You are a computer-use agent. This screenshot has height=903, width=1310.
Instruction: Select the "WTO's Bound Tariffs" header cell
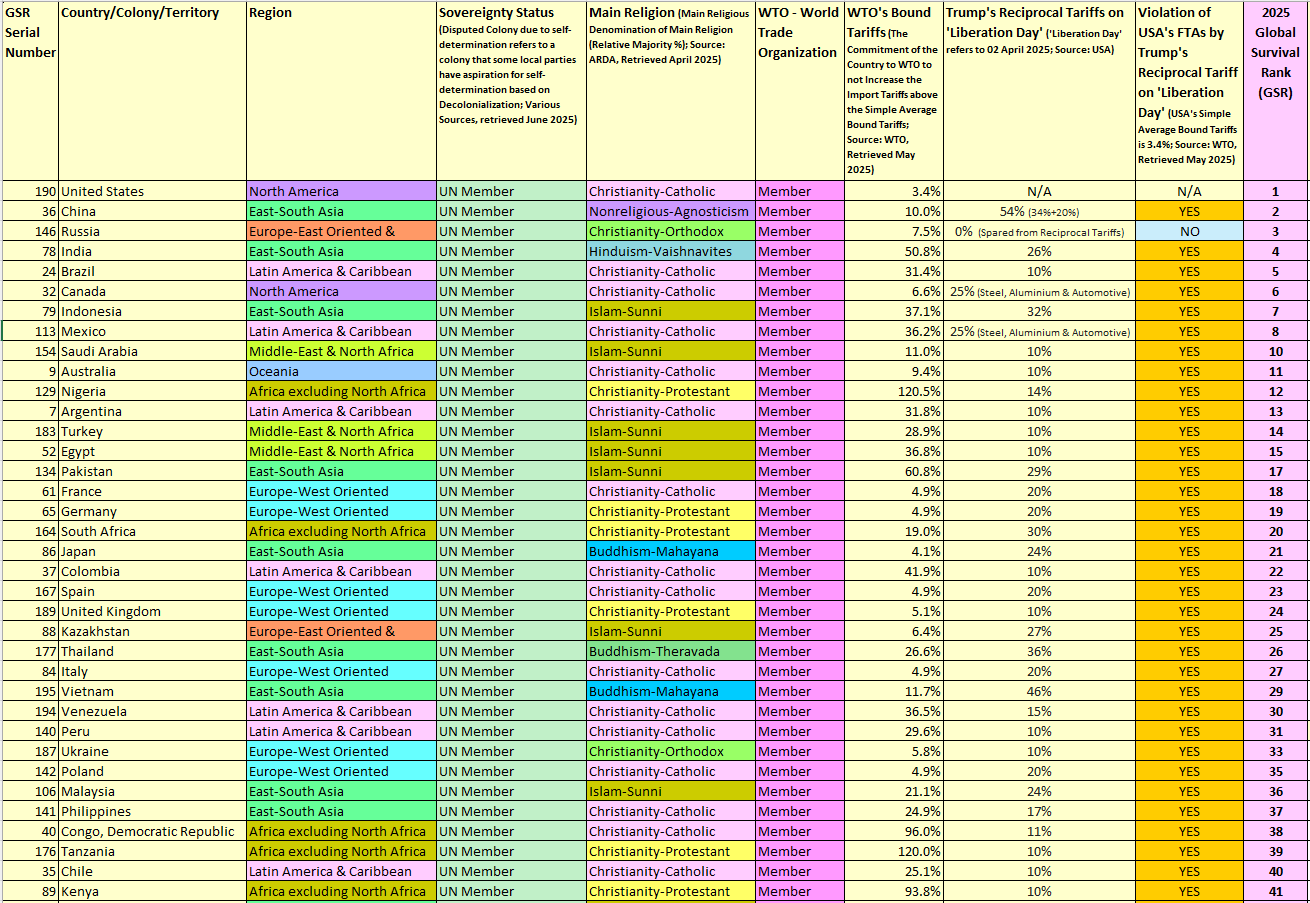893,92
